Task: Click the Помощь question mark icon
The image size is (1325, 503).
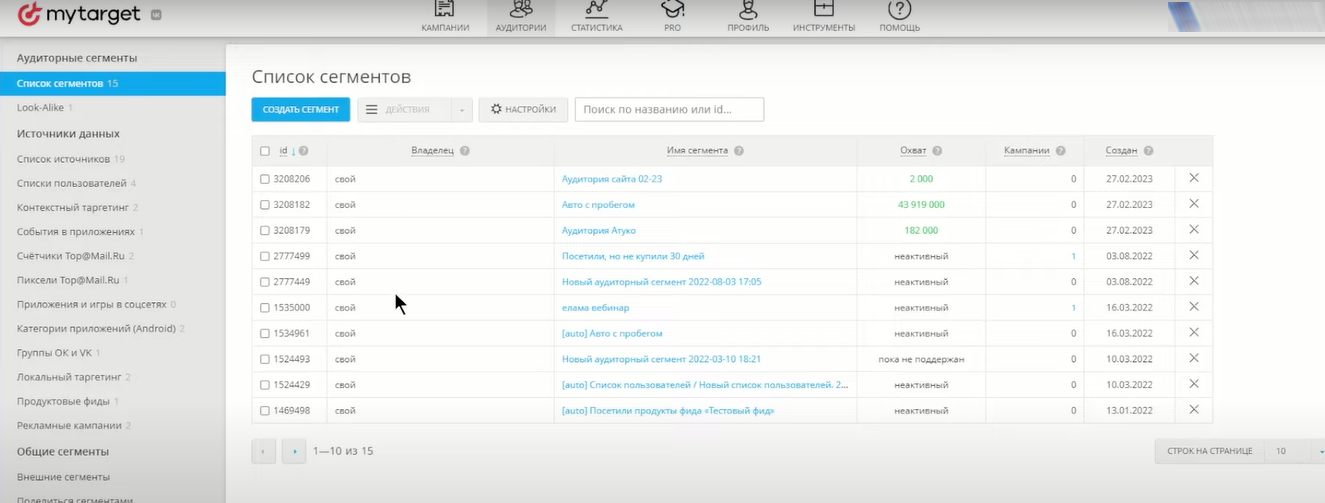Action: tap(899, 9)
